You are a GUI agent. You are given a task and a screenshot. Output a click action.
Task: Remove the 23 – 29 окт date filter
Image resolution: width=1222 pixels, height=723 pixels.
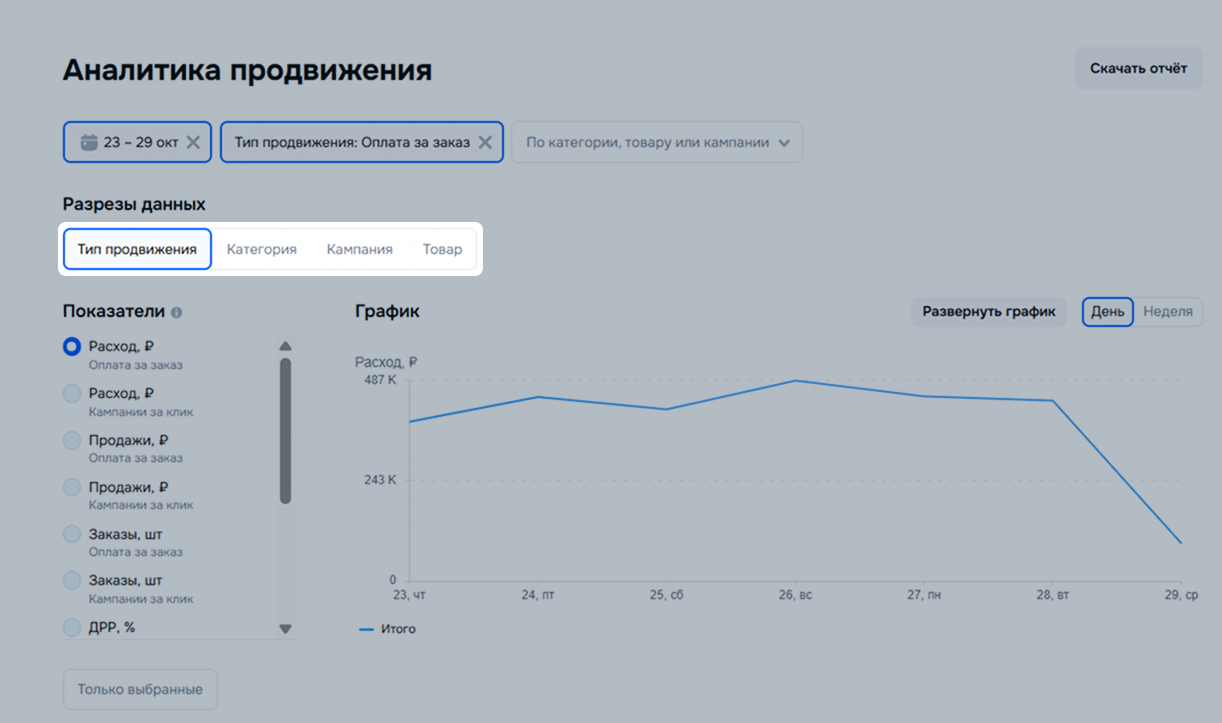(x=194, y=142)
